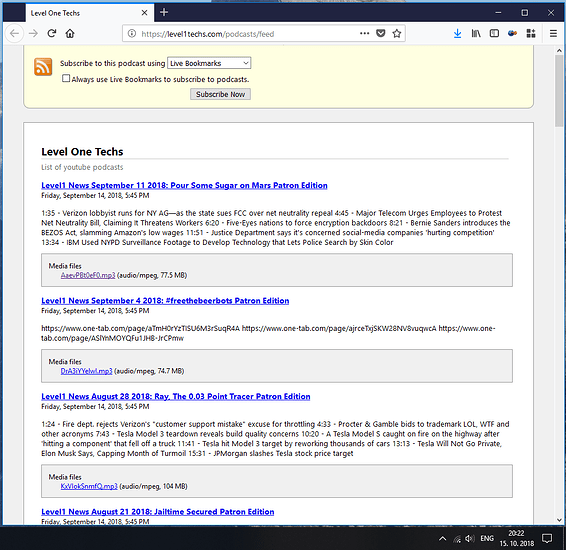The width and height of the screenshot is (566, 550).
Task: Open Level1 News August 21 2018 episode
Action: point(157,512)
